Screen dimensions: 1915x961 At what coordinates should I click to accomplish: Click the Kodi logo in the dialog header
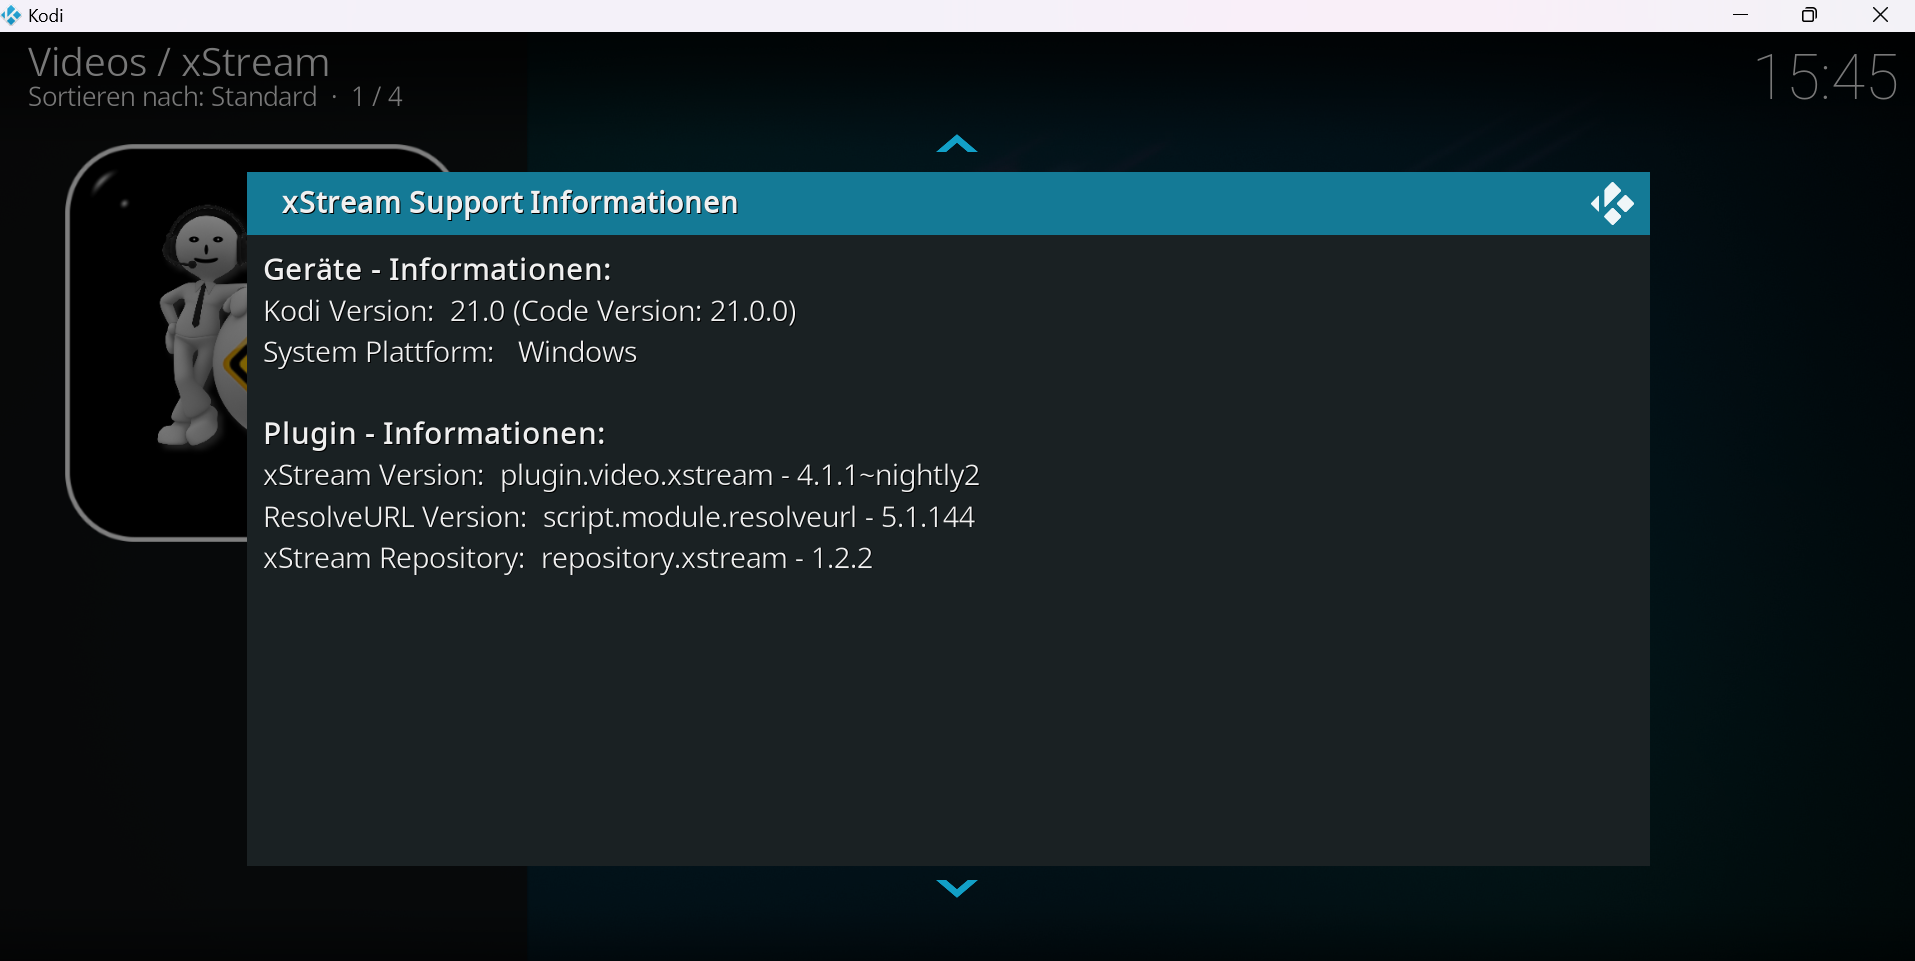[x=1612, y=204]
